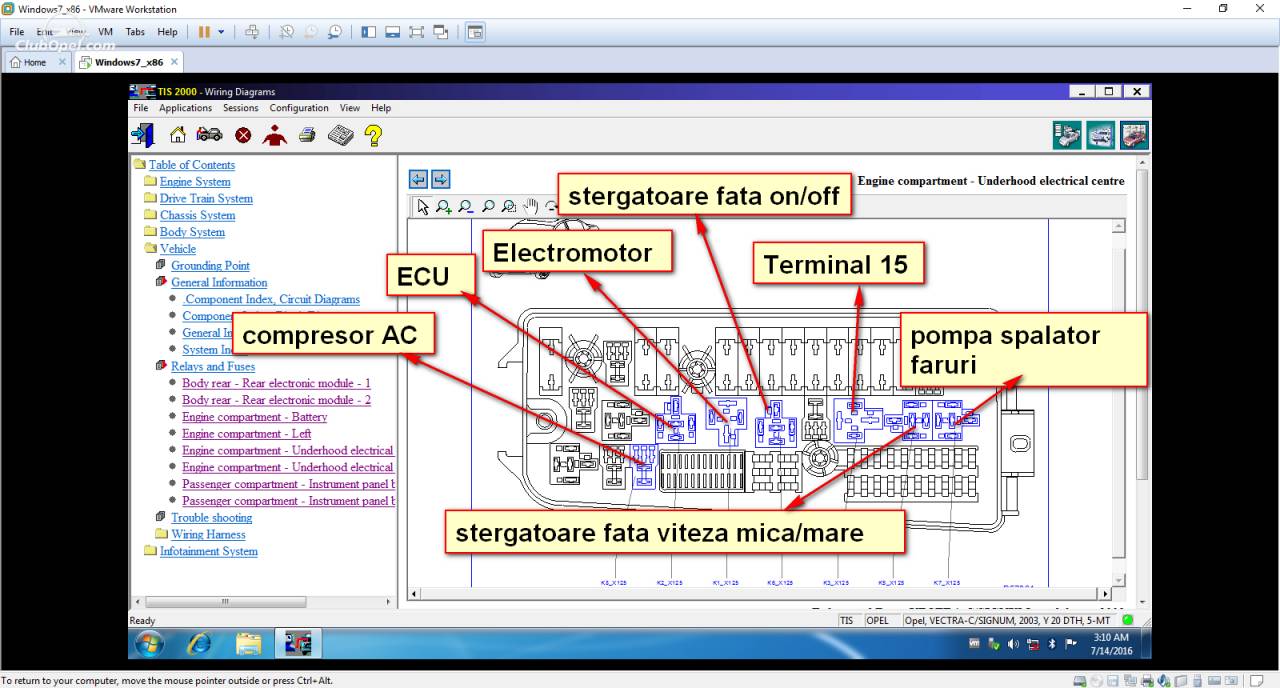Click the zoom area magnifier tool
Viewport: 1280px width, 688px height.
pyautogui.click(x=509, y=207)
